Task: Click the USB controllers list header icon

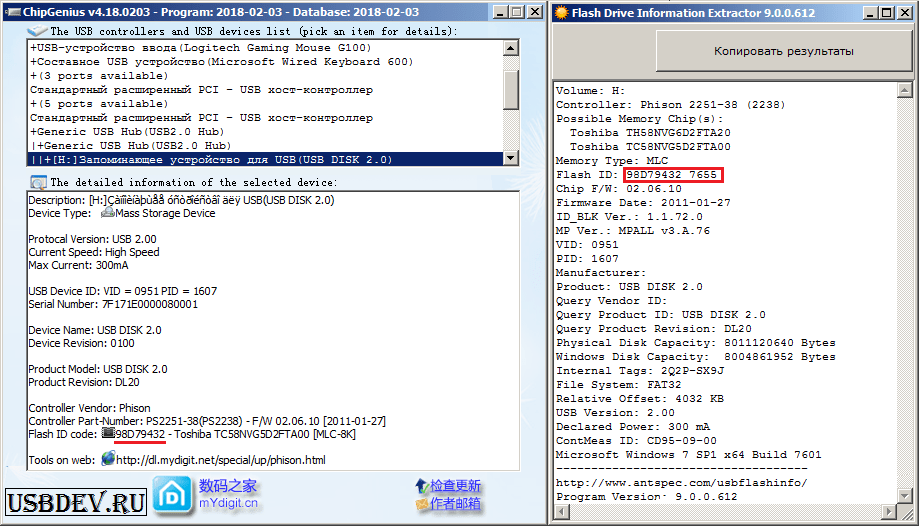Action: [x=37, y=31]
